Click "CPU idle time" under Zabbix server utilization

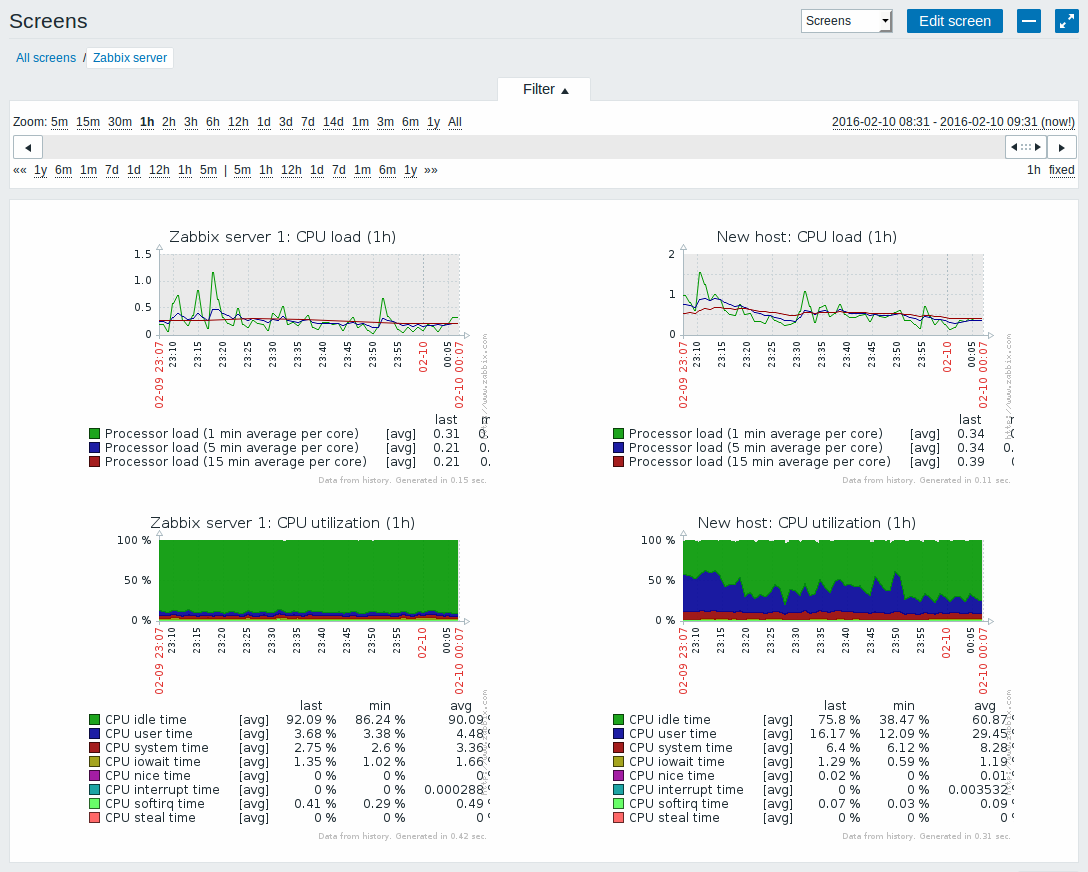coord(146,719)
